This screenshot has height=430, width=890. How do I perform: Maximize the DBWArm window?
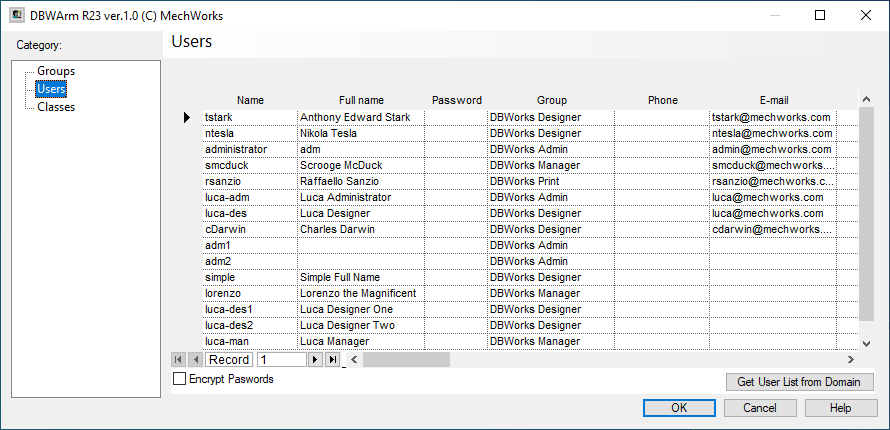[820, 15]
